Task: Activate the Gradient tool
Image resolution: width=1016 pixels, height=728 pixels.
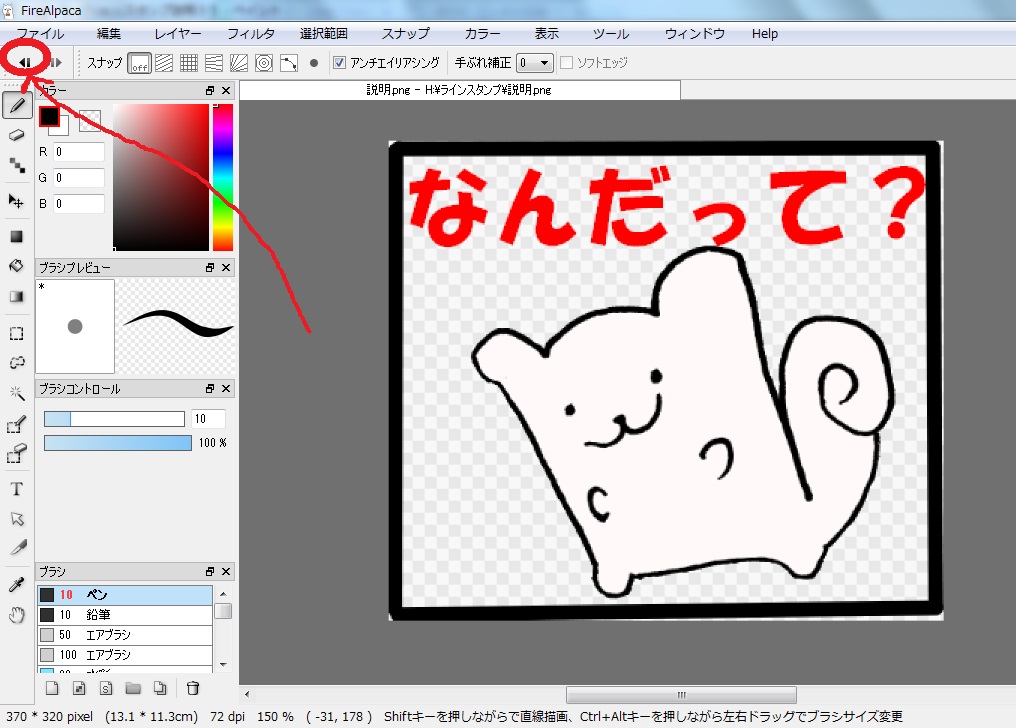Action: (17, 297)
